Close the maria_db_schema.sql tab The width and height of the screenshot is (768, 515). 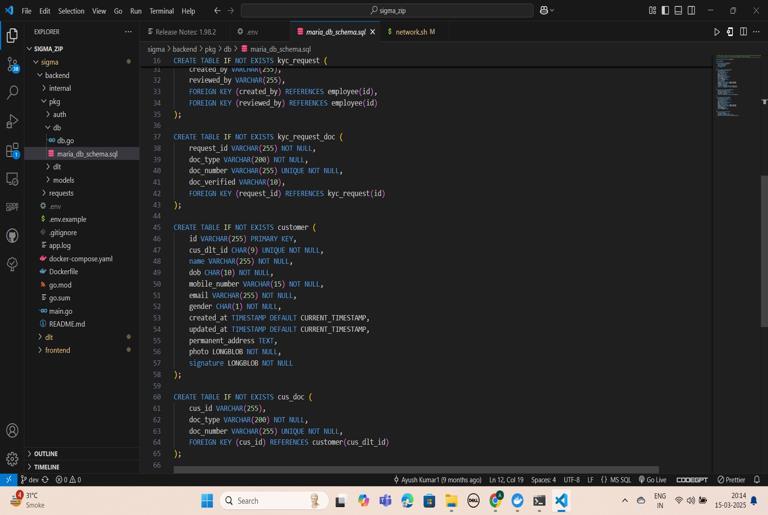(x=373, y=32)
